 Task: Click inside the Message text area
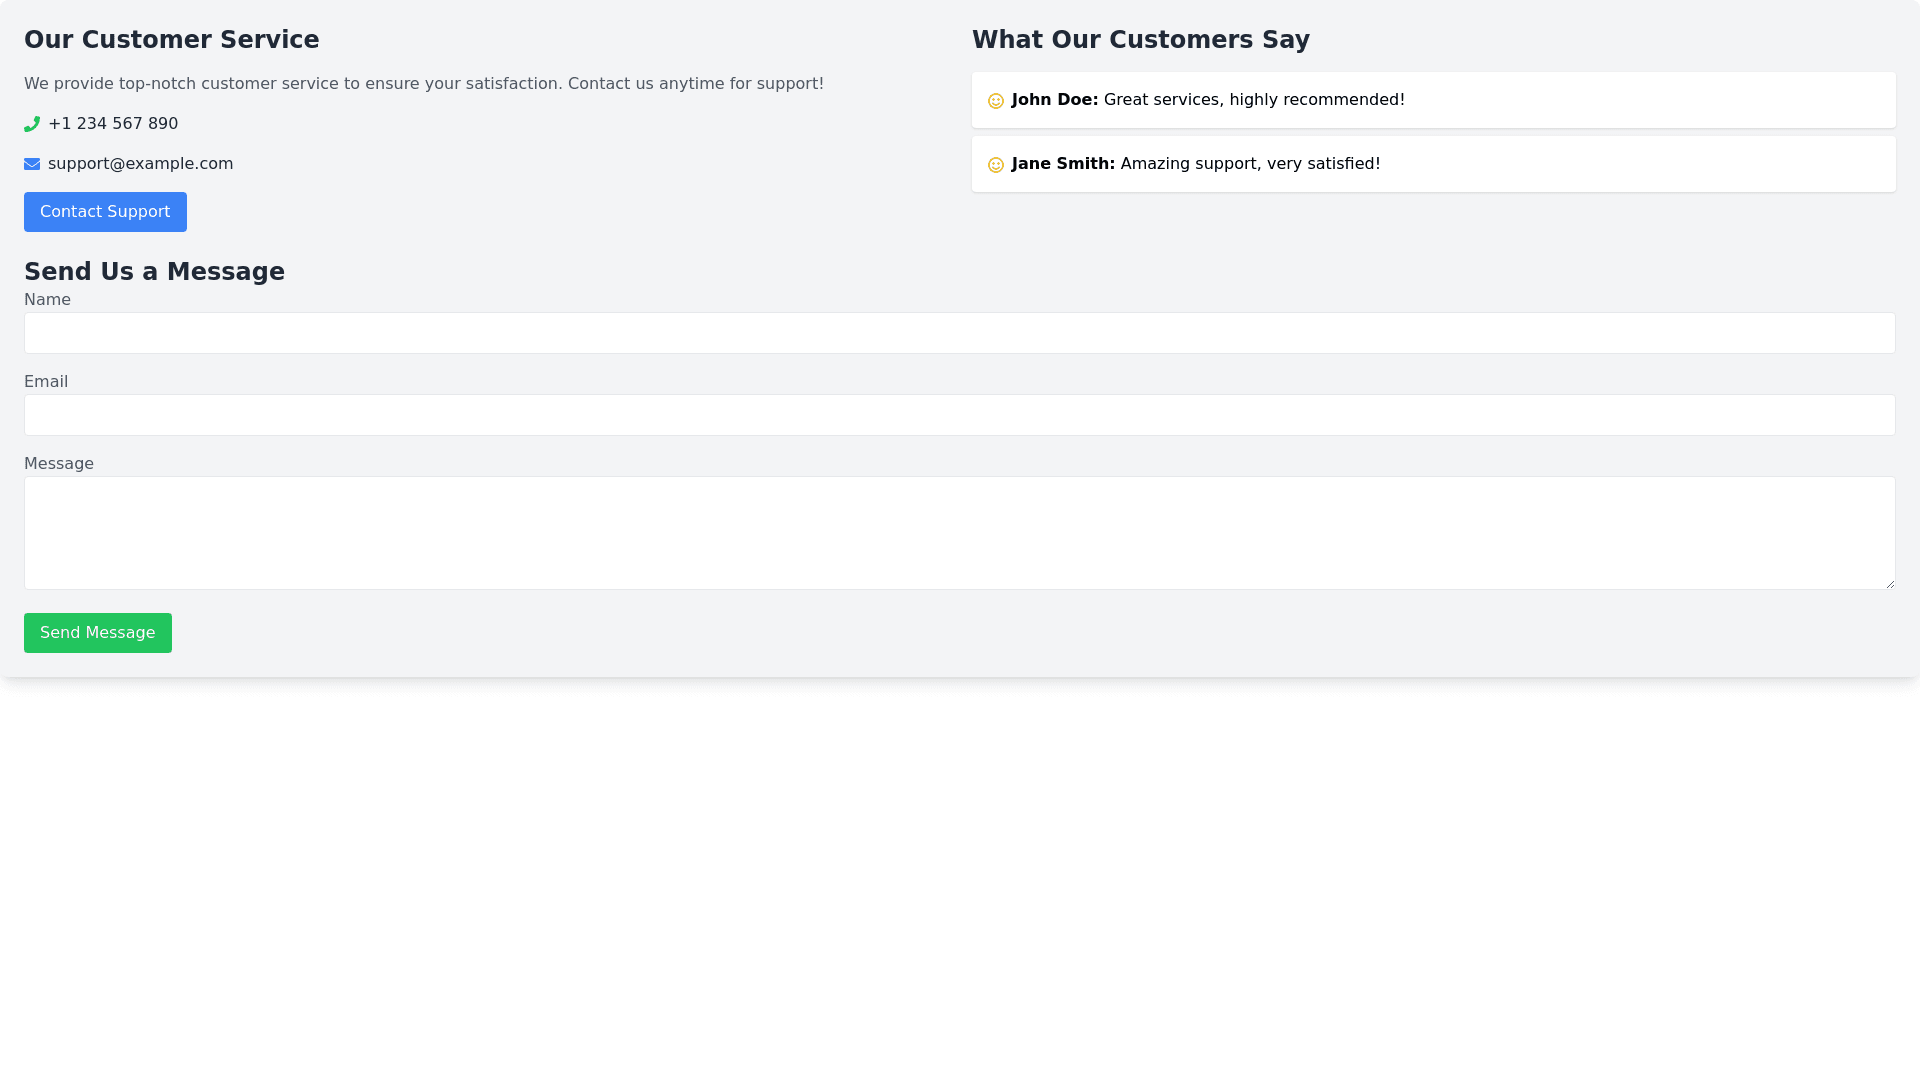coord(959,533)
